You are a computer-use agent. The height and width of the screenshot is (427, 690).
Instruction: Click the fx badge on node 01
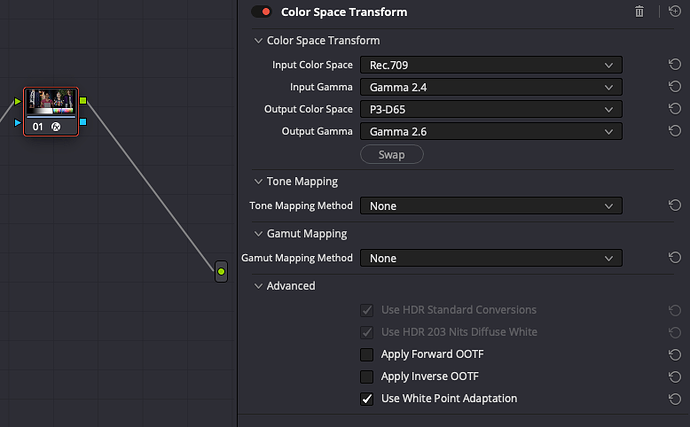click(56, 127)
